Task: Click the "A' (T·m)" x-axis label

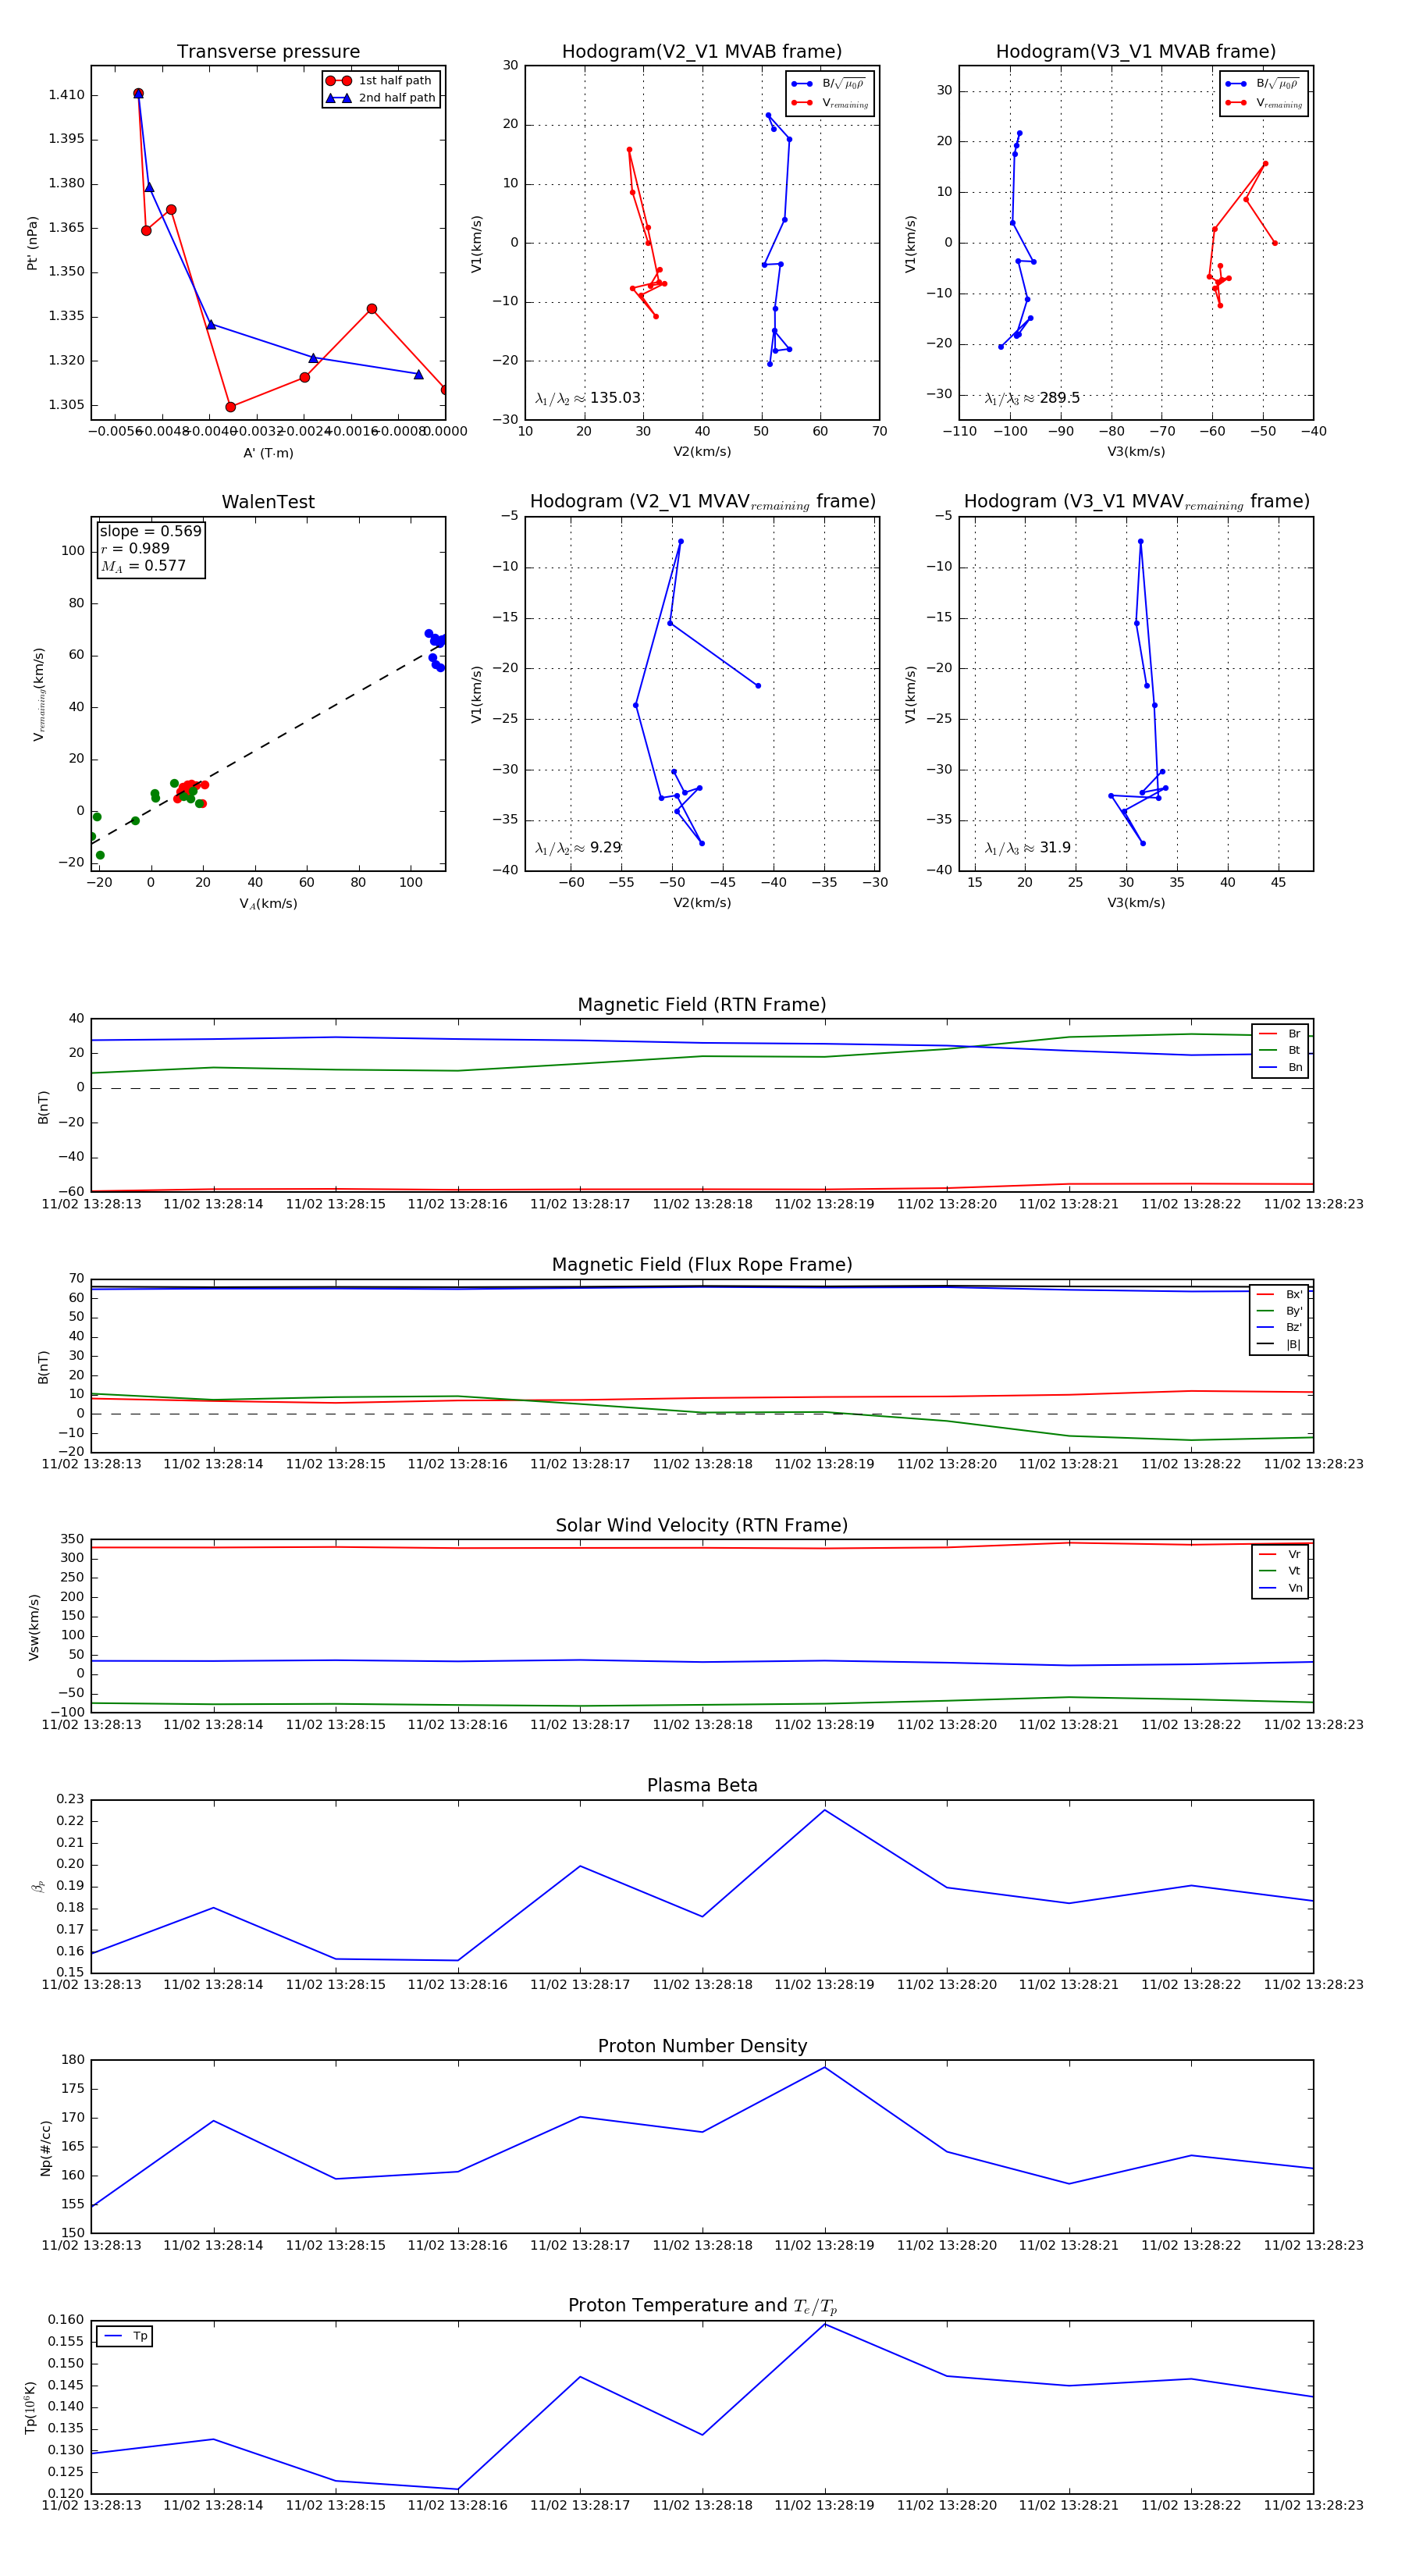Action: [268, 453]
